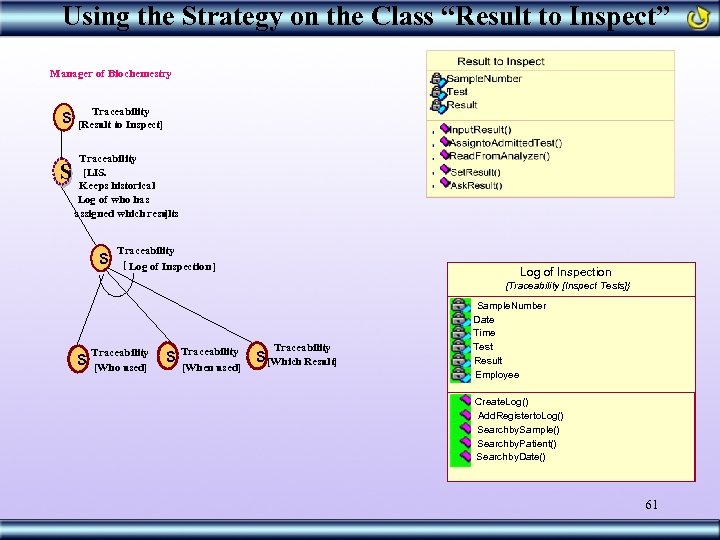
Task: Click operation icon beside CreateLog()
Action: point(465,400)
